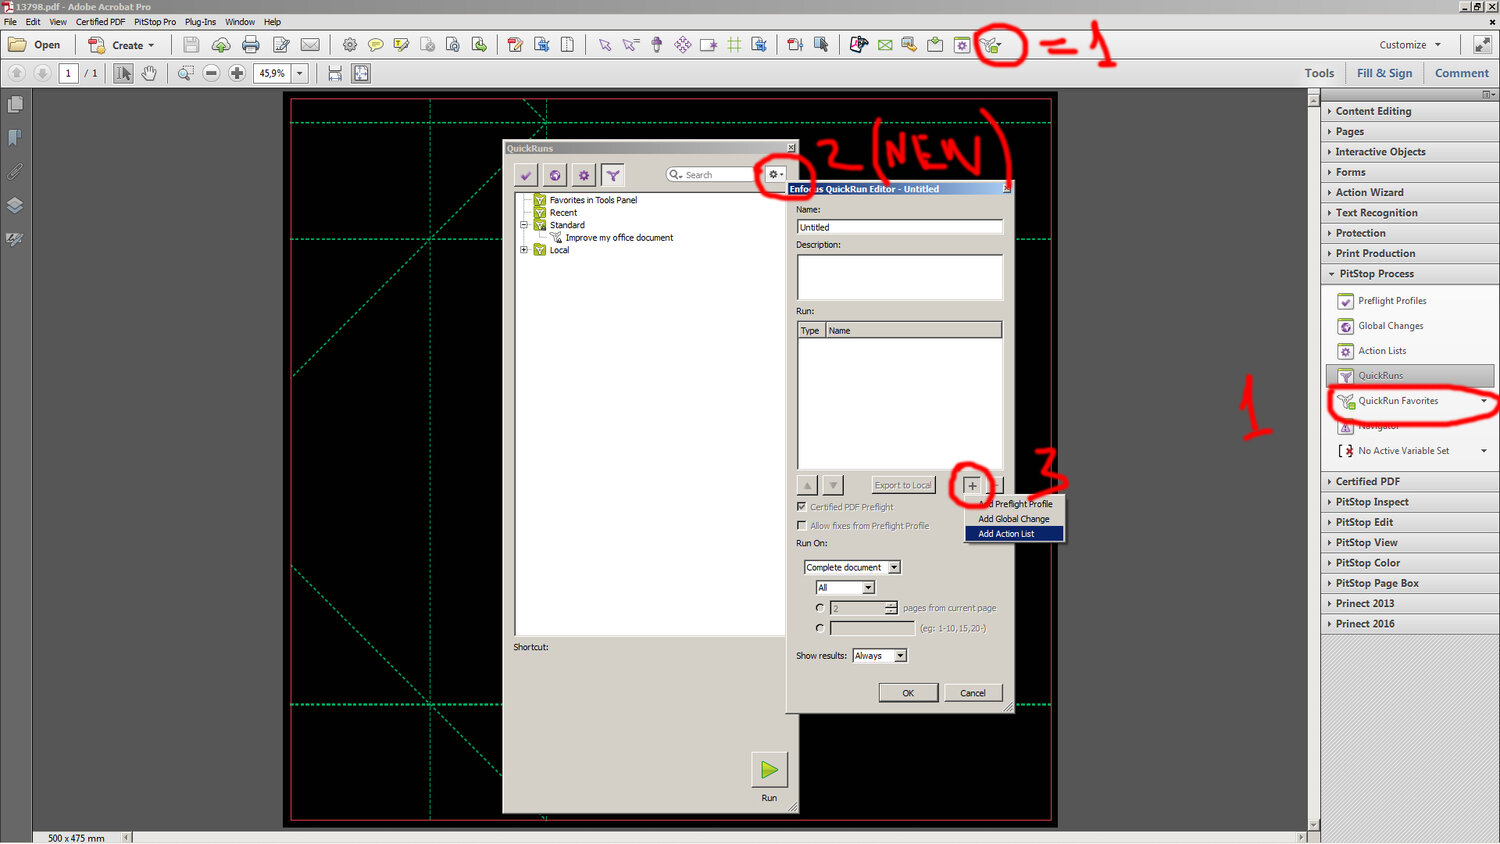Open the page thumbnails sidebar panel
Image resolution: width=1500 pixels, height=844 pixels.
pos(15,104)
